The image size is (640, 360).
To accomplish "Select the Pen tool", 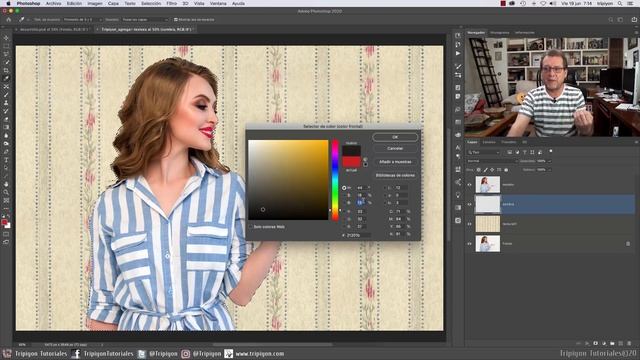I will (x=6, y=152).
